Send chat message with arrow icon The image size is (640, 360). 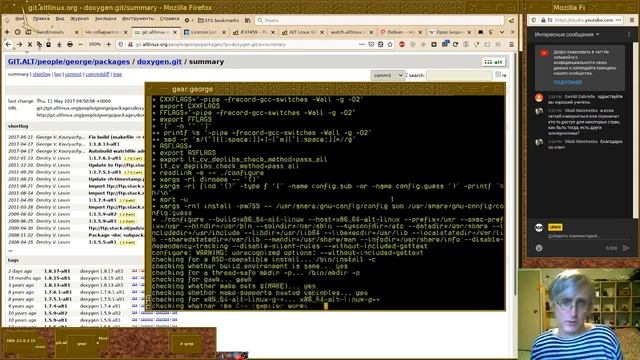pos(626,248)
